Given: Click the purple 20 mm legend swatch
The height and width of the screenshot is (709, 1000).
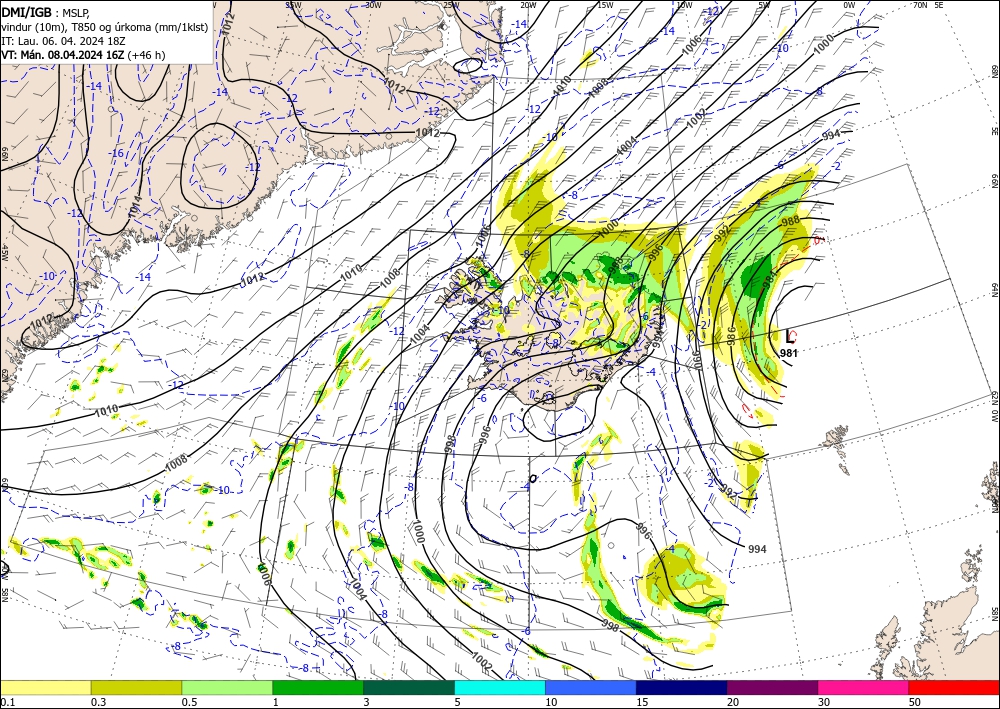Looking at the screenshot, I should (772, 687).
